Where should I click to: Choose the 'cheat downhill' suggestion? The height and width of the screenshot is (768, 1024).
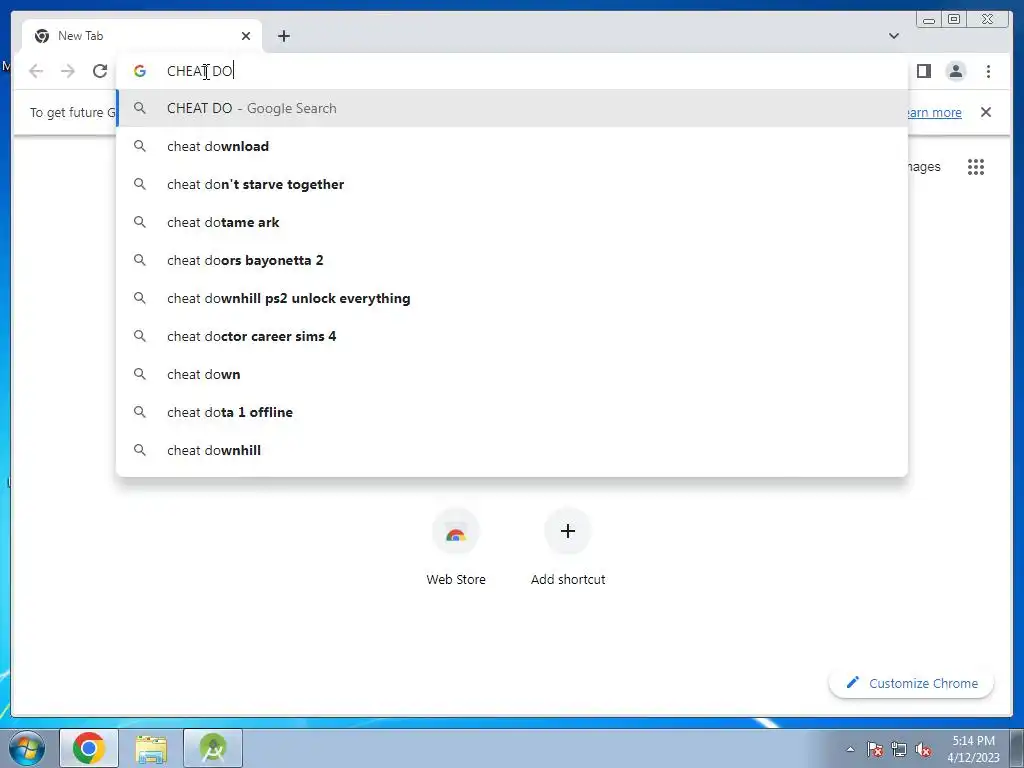pos(512,450)
